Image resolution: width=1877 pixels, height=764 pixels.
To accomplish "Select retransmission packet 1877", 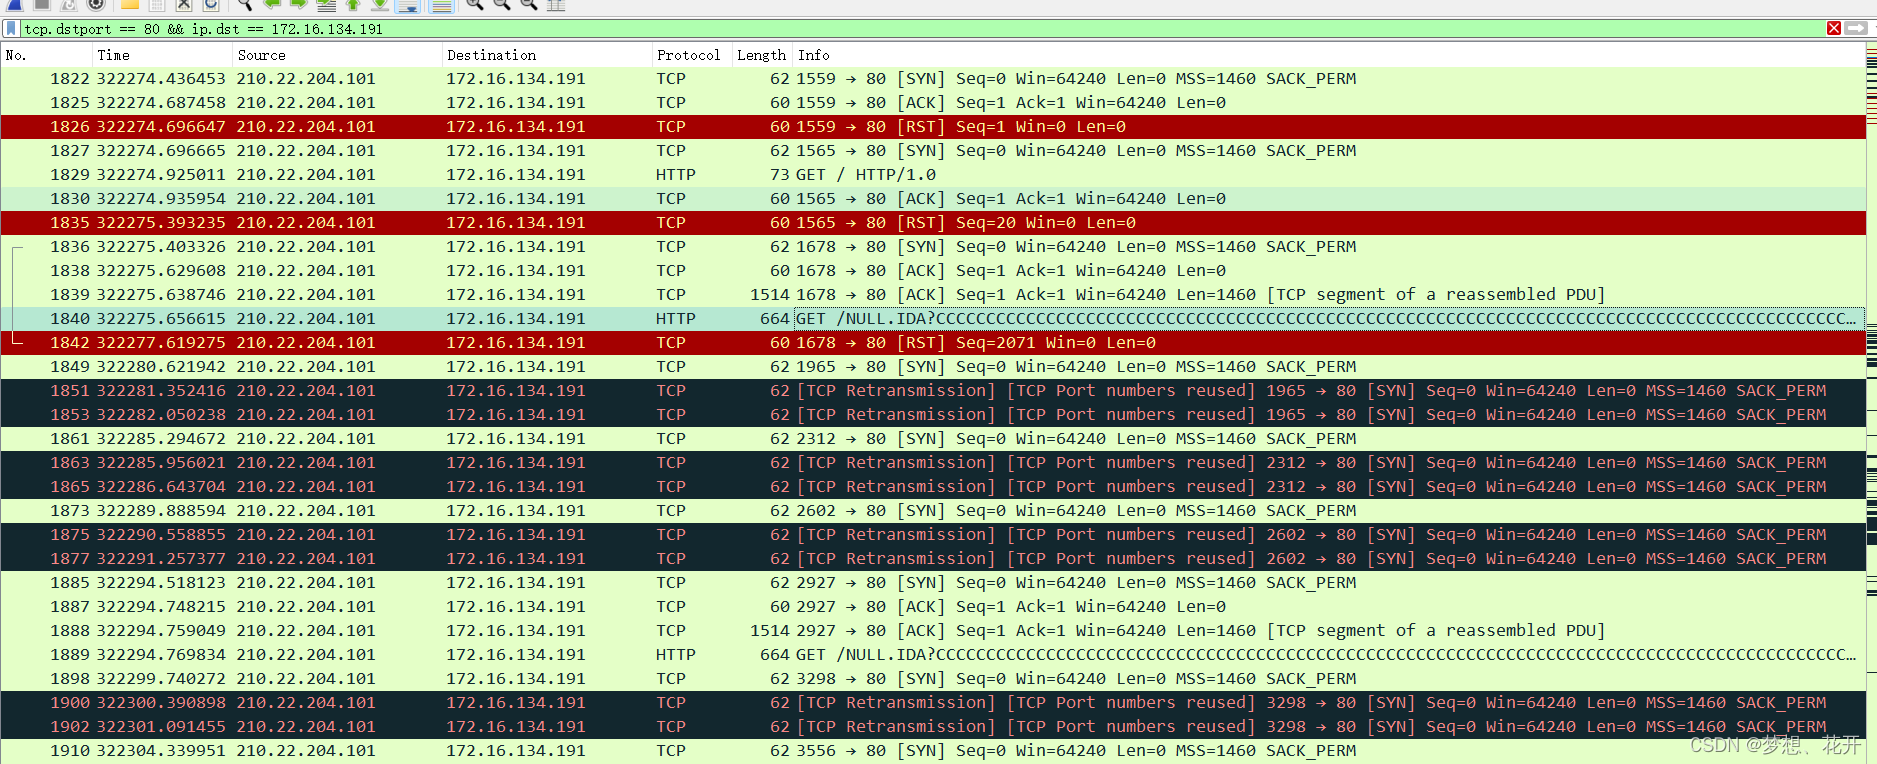I will [933, 559].
